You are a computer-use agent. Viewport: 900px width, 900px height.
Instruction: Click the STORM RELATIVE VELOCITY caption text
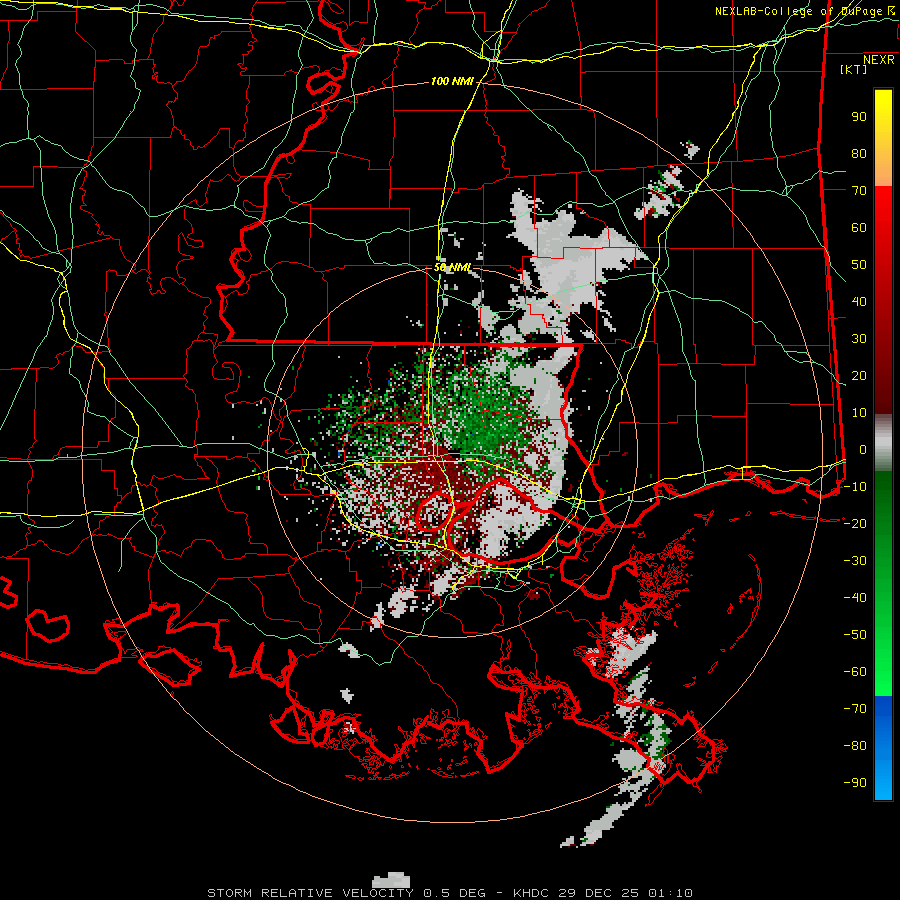click(310, 893)
